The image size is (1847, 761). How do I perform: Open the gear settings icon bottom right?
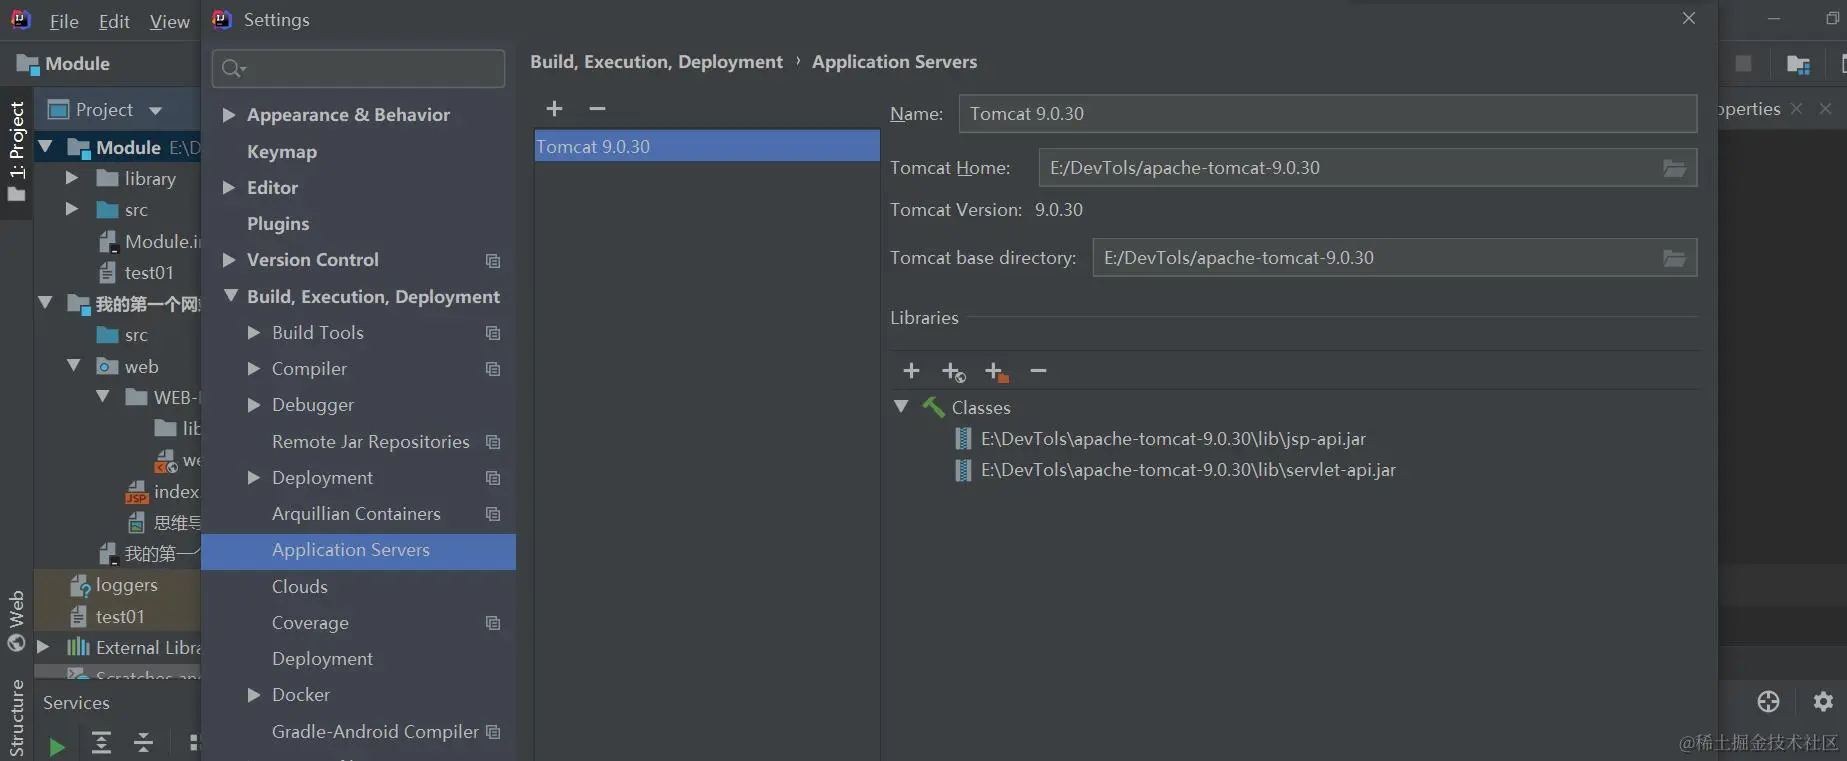(x=1823, y=702)
